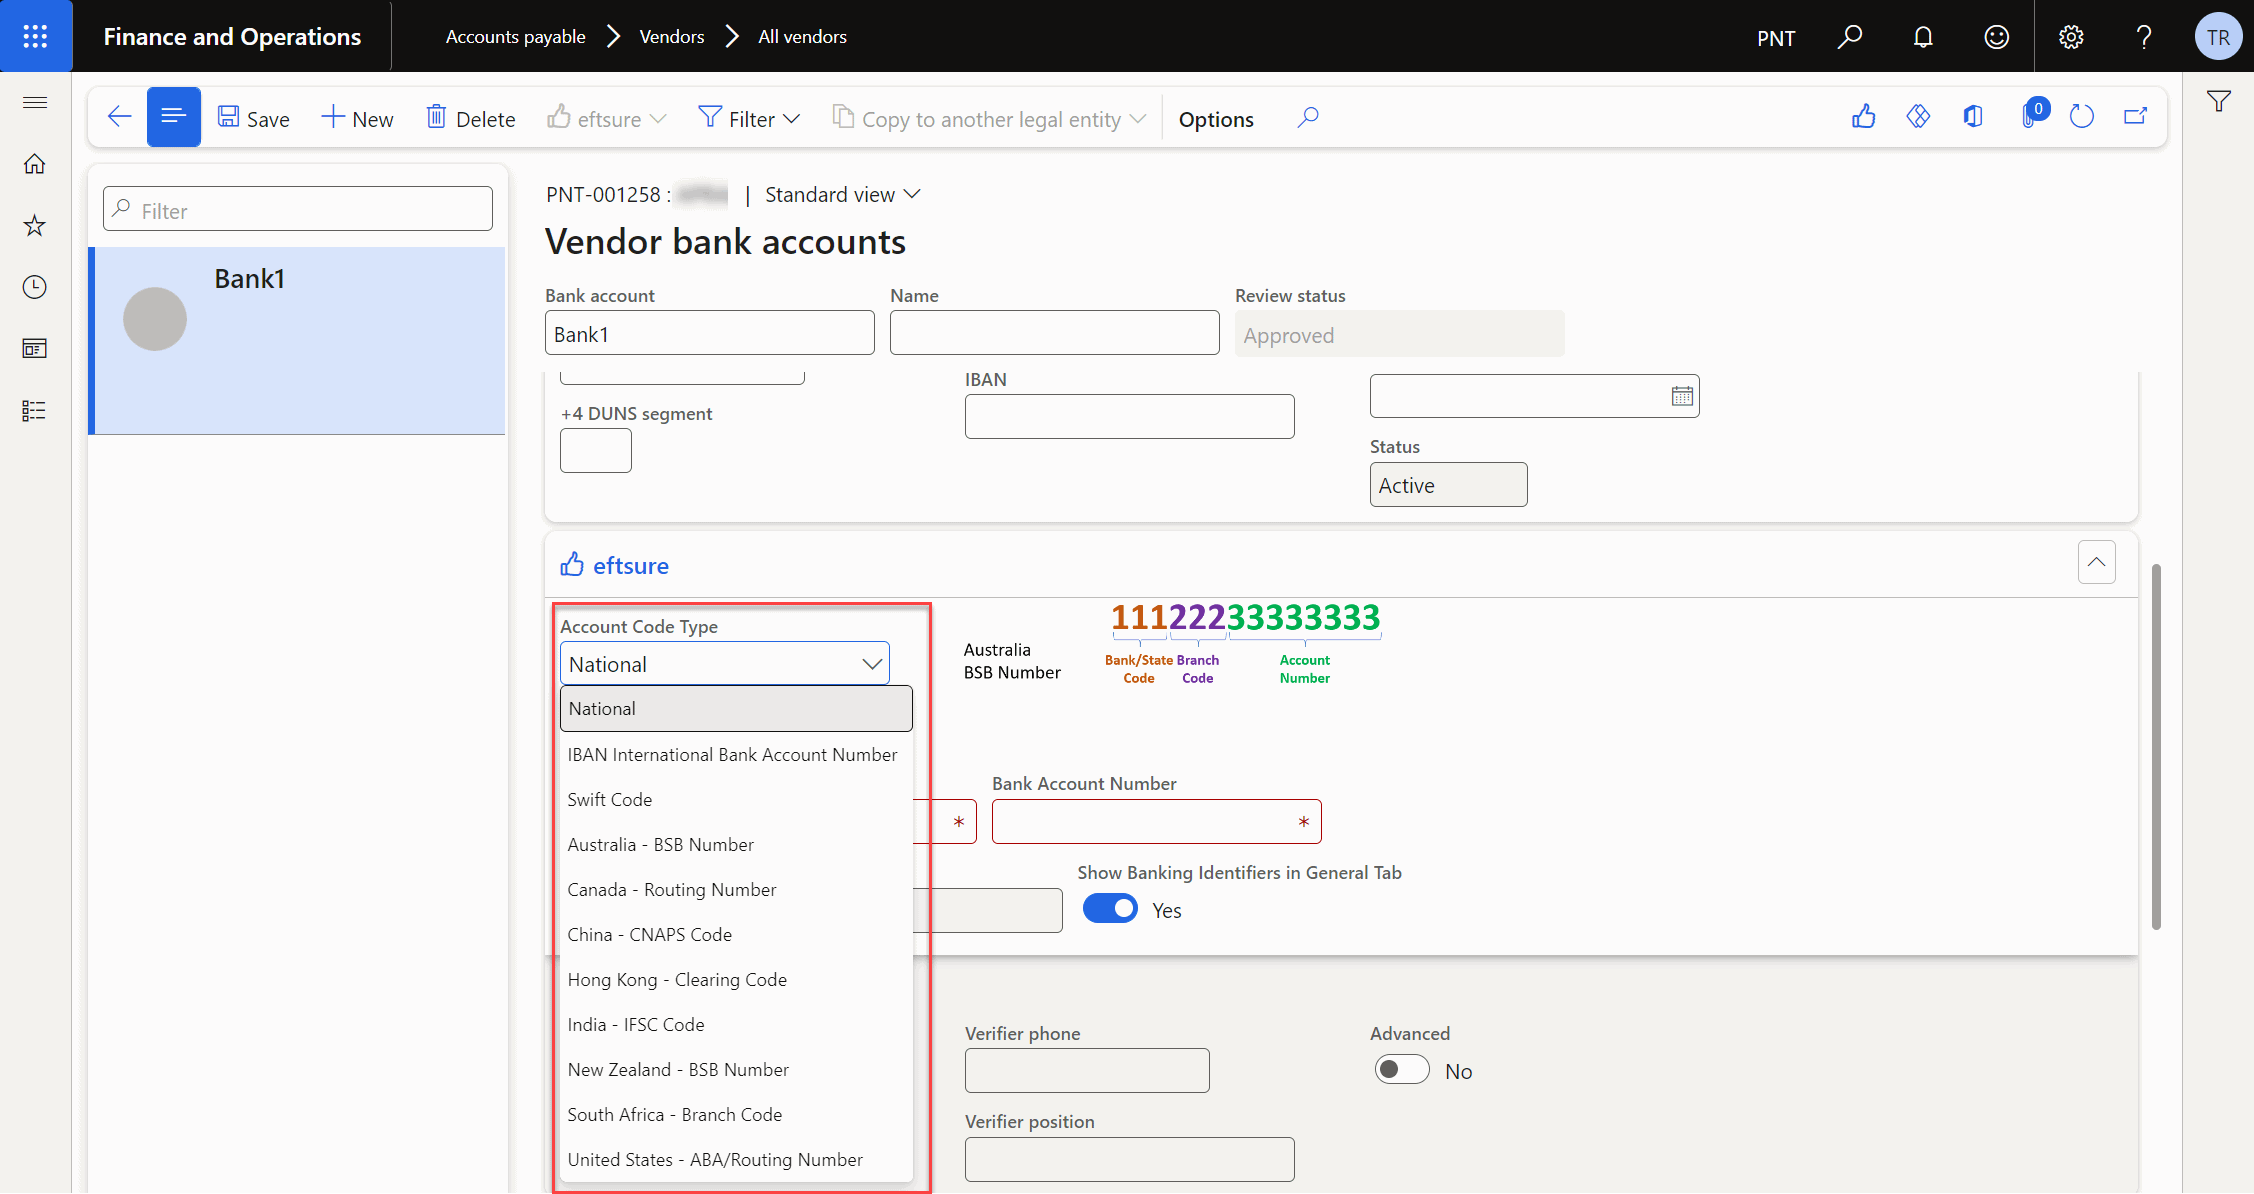Go to the Home icon in sidebar
The image size is (2254, 1194).
pyautogui.click(x=35, y=164)
